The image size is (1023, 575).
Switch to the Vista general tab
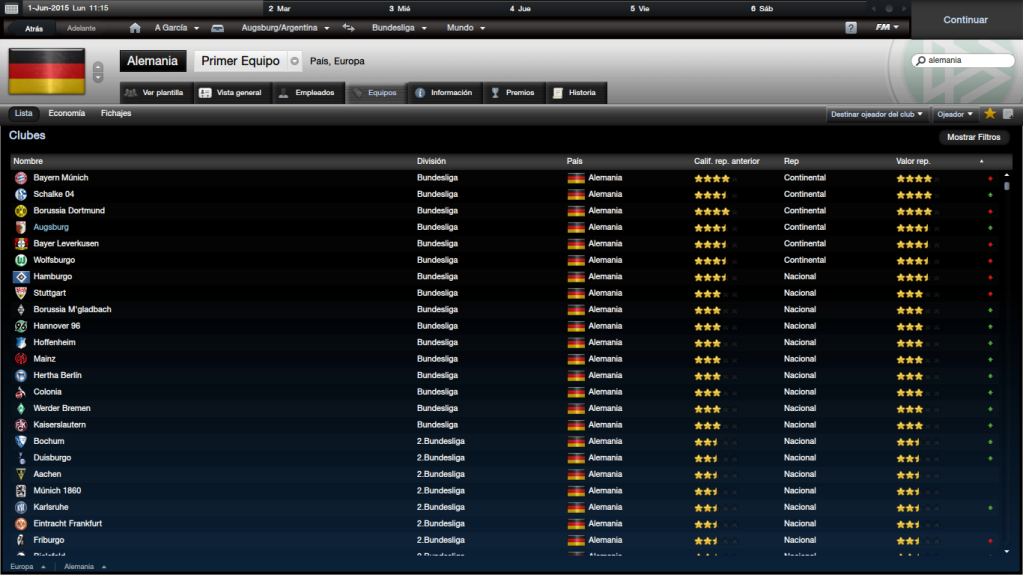231,93
